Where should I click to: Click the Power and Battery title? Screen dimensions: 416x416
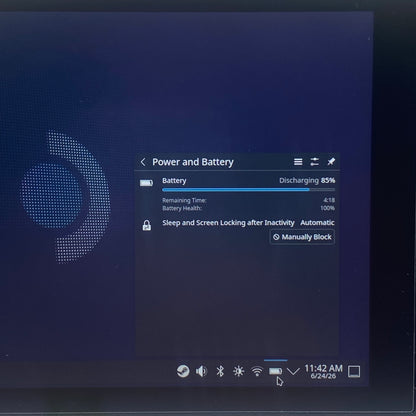pos(193,162)
